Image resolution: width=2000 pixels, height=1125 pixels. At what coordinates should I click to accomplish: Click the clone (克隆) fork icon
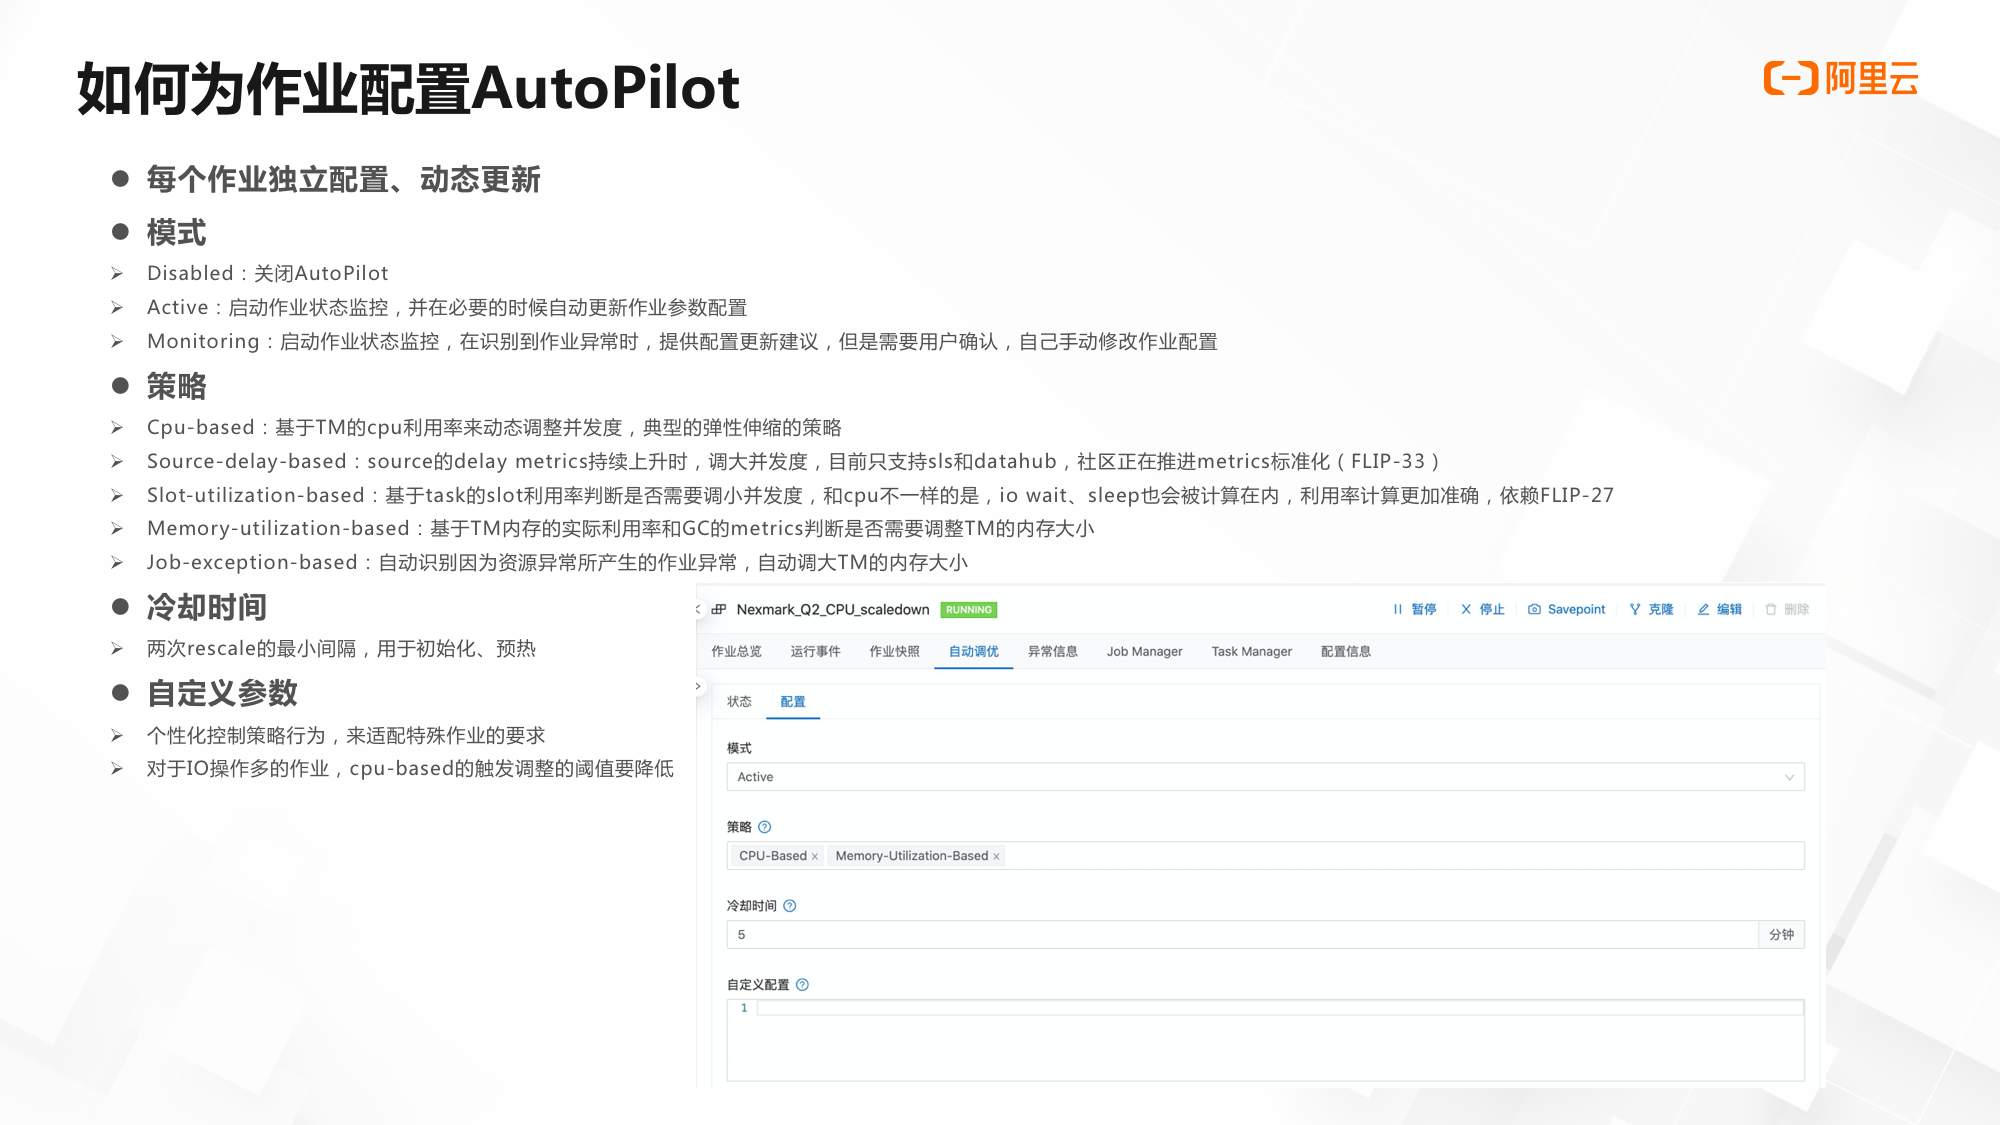pyautogui.click(x=1635, y=609)
